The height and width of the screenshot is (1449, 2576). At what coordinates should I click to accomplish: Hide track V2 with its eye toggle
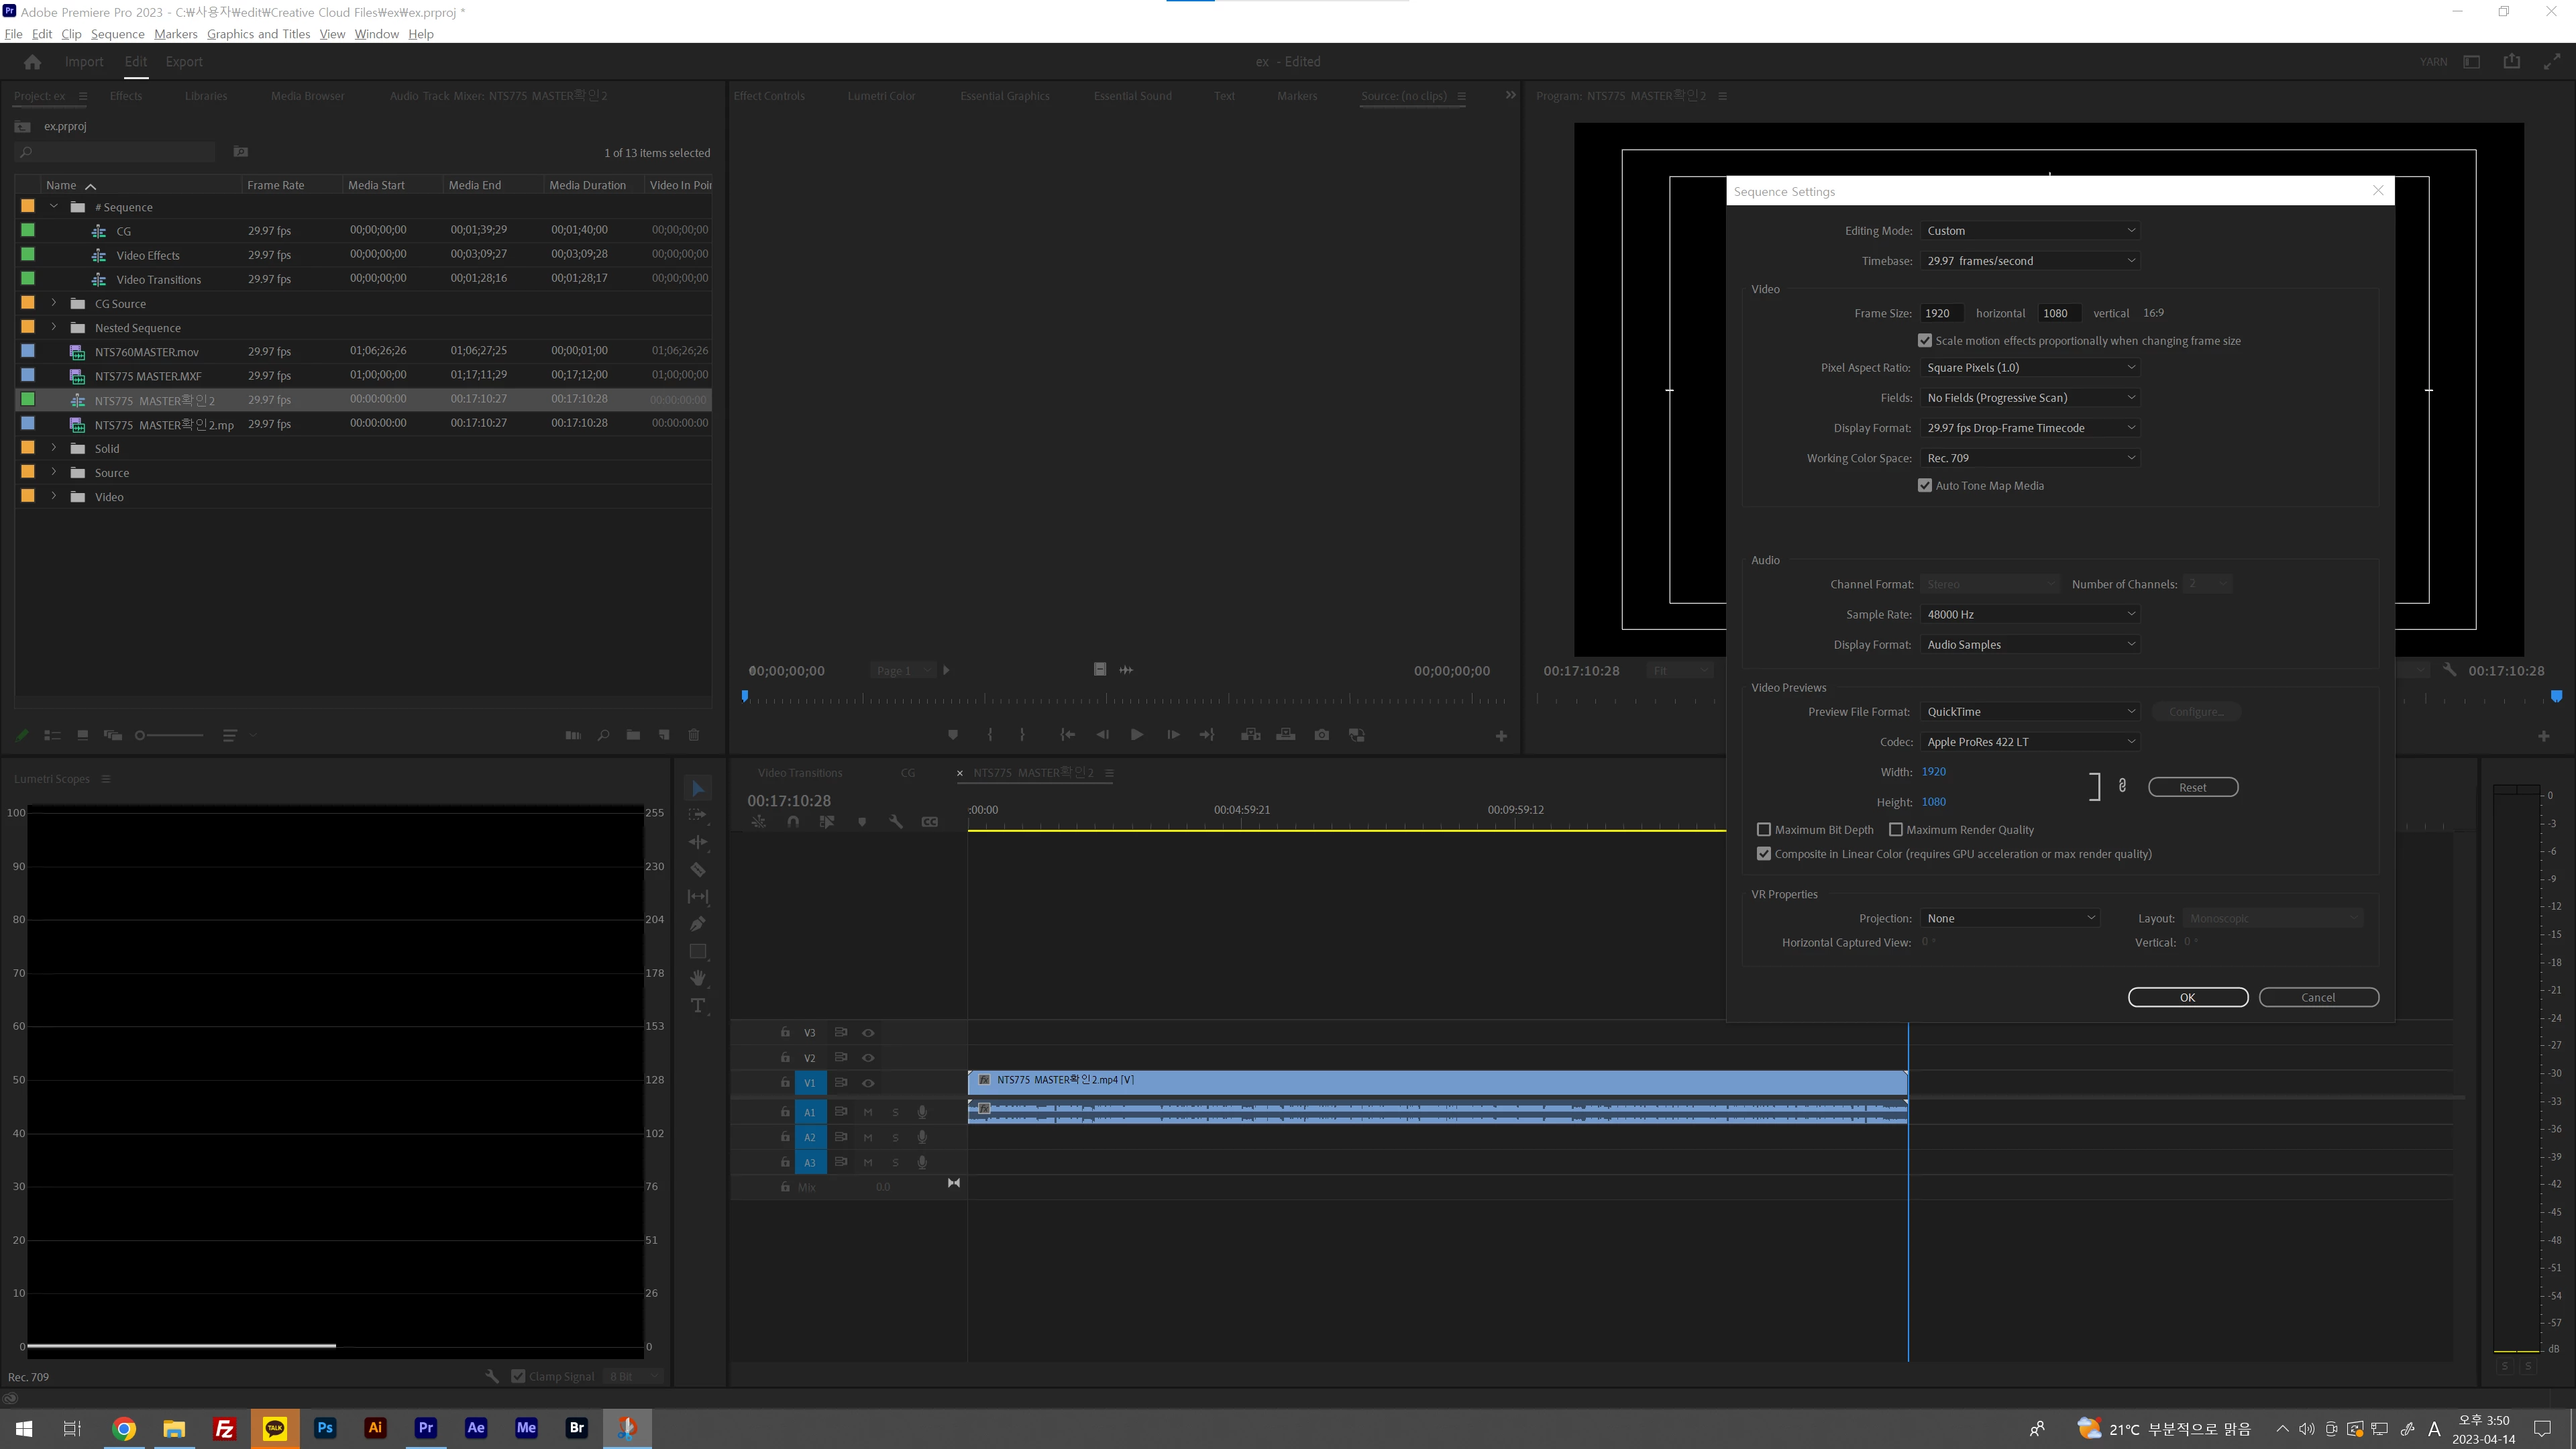[868, 1058]
